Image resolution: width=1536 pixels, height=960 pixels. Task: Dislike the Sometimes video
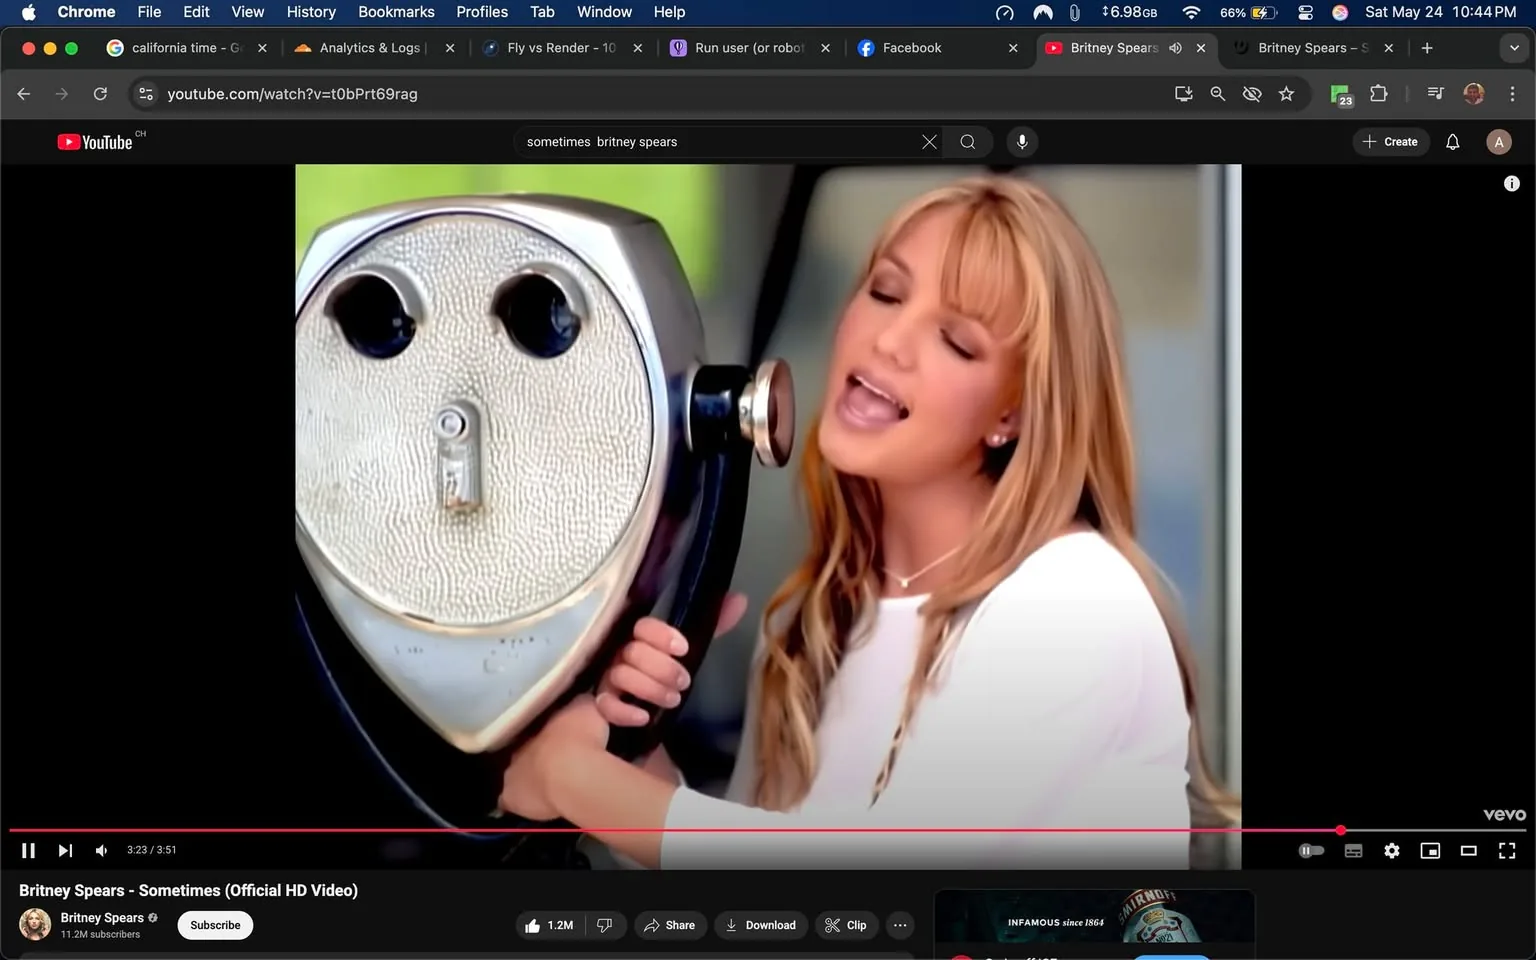(x=604, y=925)
